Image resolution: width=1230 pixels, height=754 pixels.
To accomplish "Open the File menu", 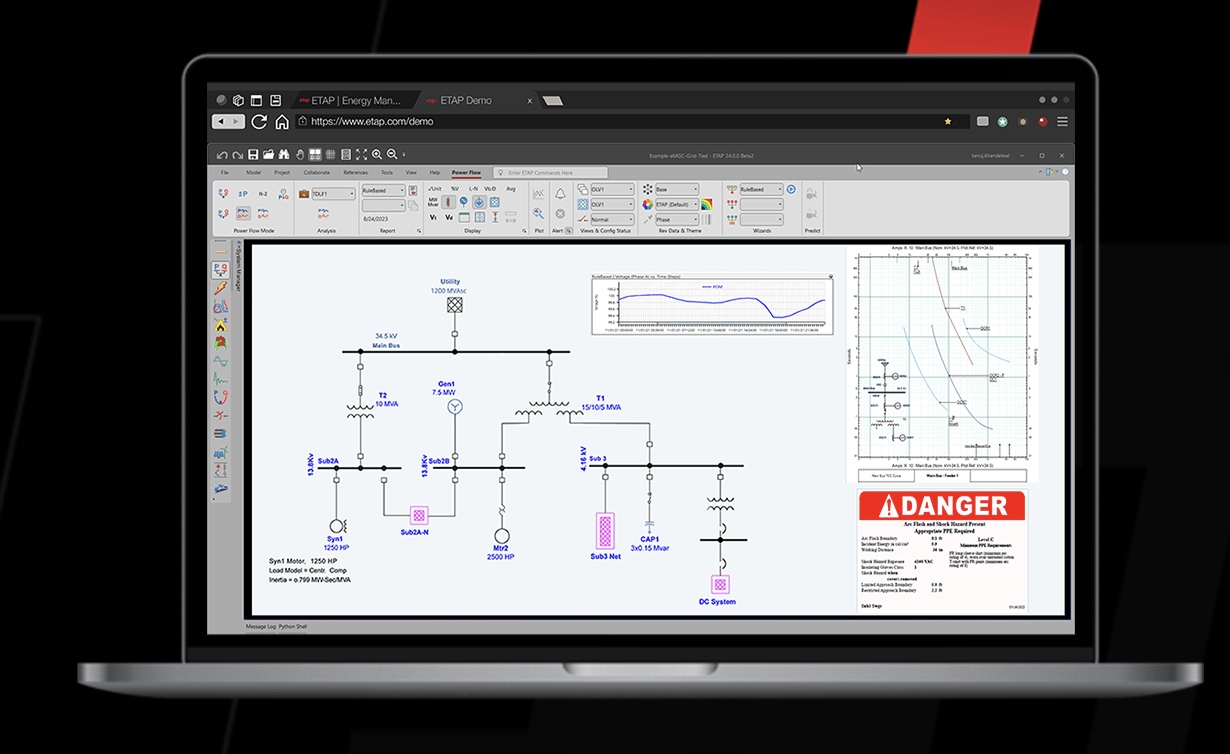I will click(225, 173).
